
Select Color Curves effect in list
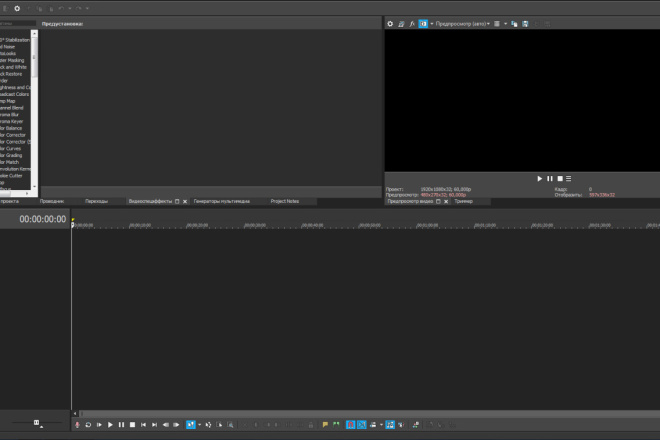click(x=11, y=149)
